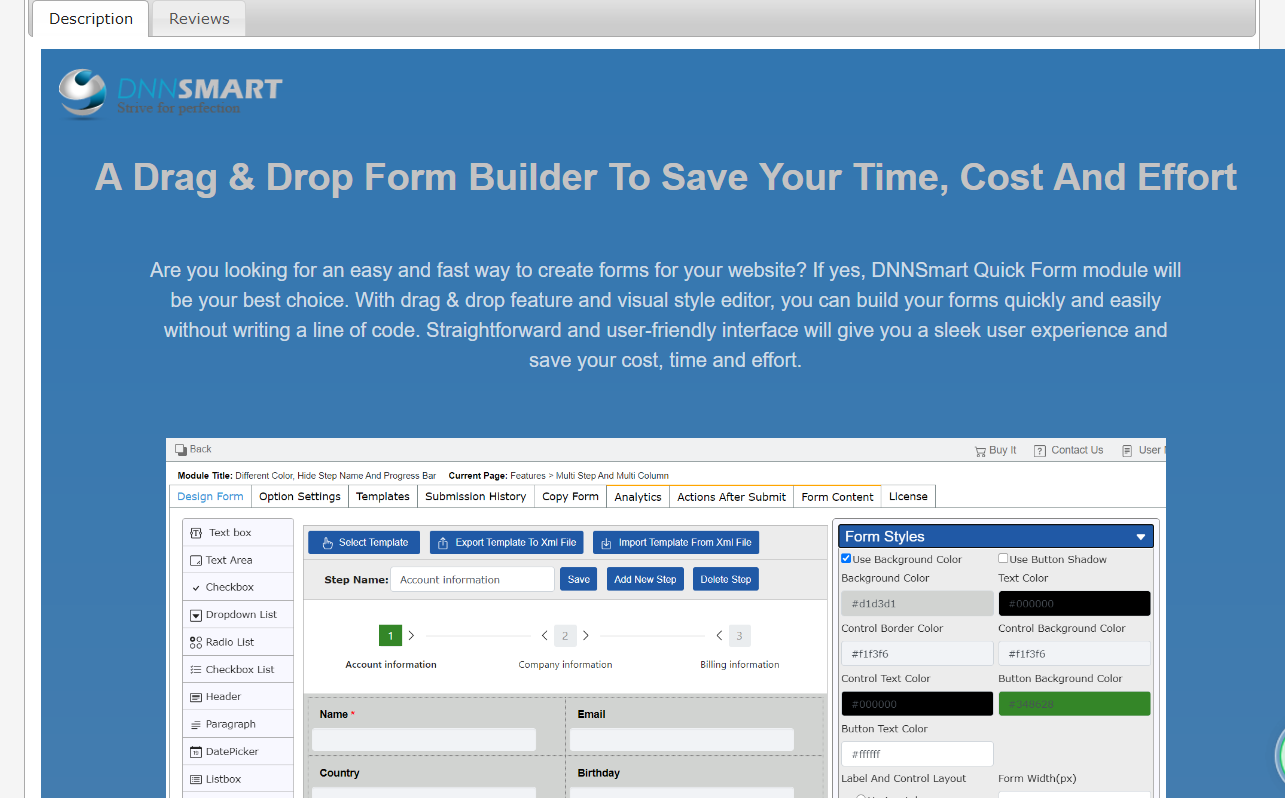Switch to Option Settings tab
The height and width of the screenshot is (798, 1285).
coord(300,496)
